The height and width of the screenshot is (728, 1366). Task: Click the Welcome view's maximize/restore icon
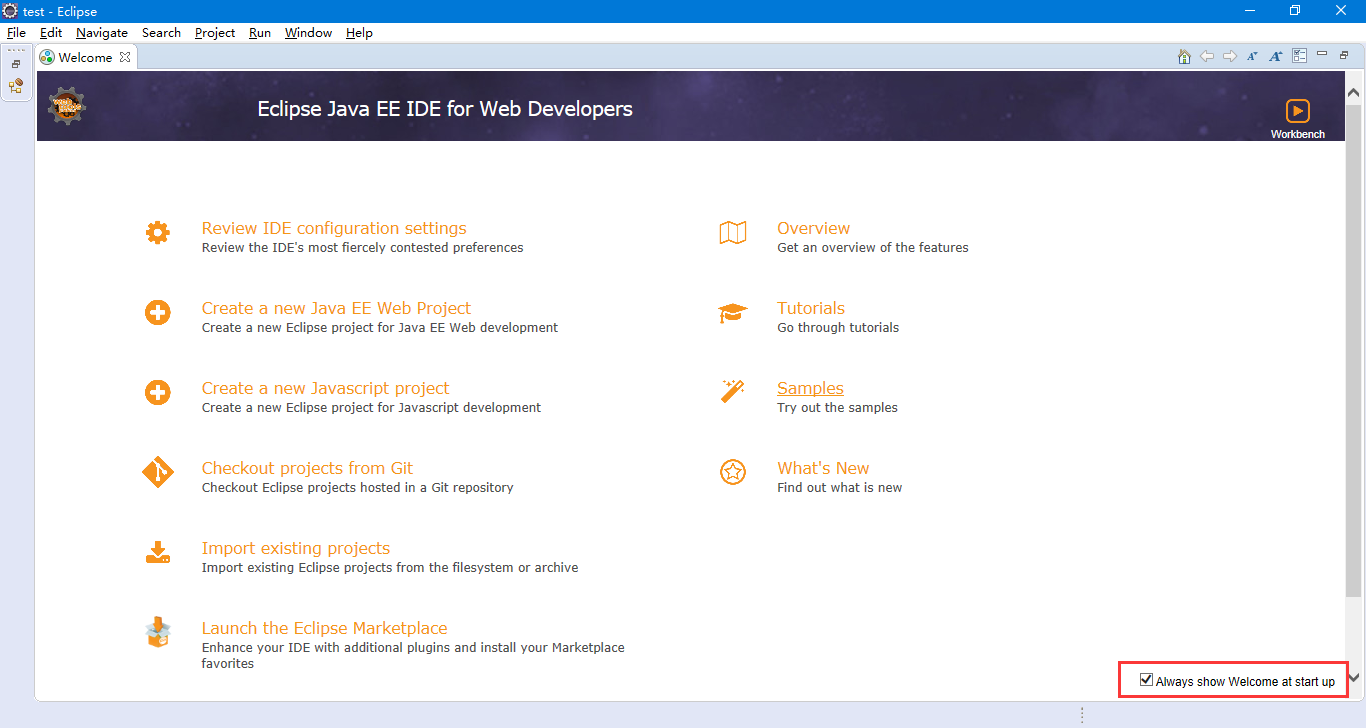[1345, 55]
